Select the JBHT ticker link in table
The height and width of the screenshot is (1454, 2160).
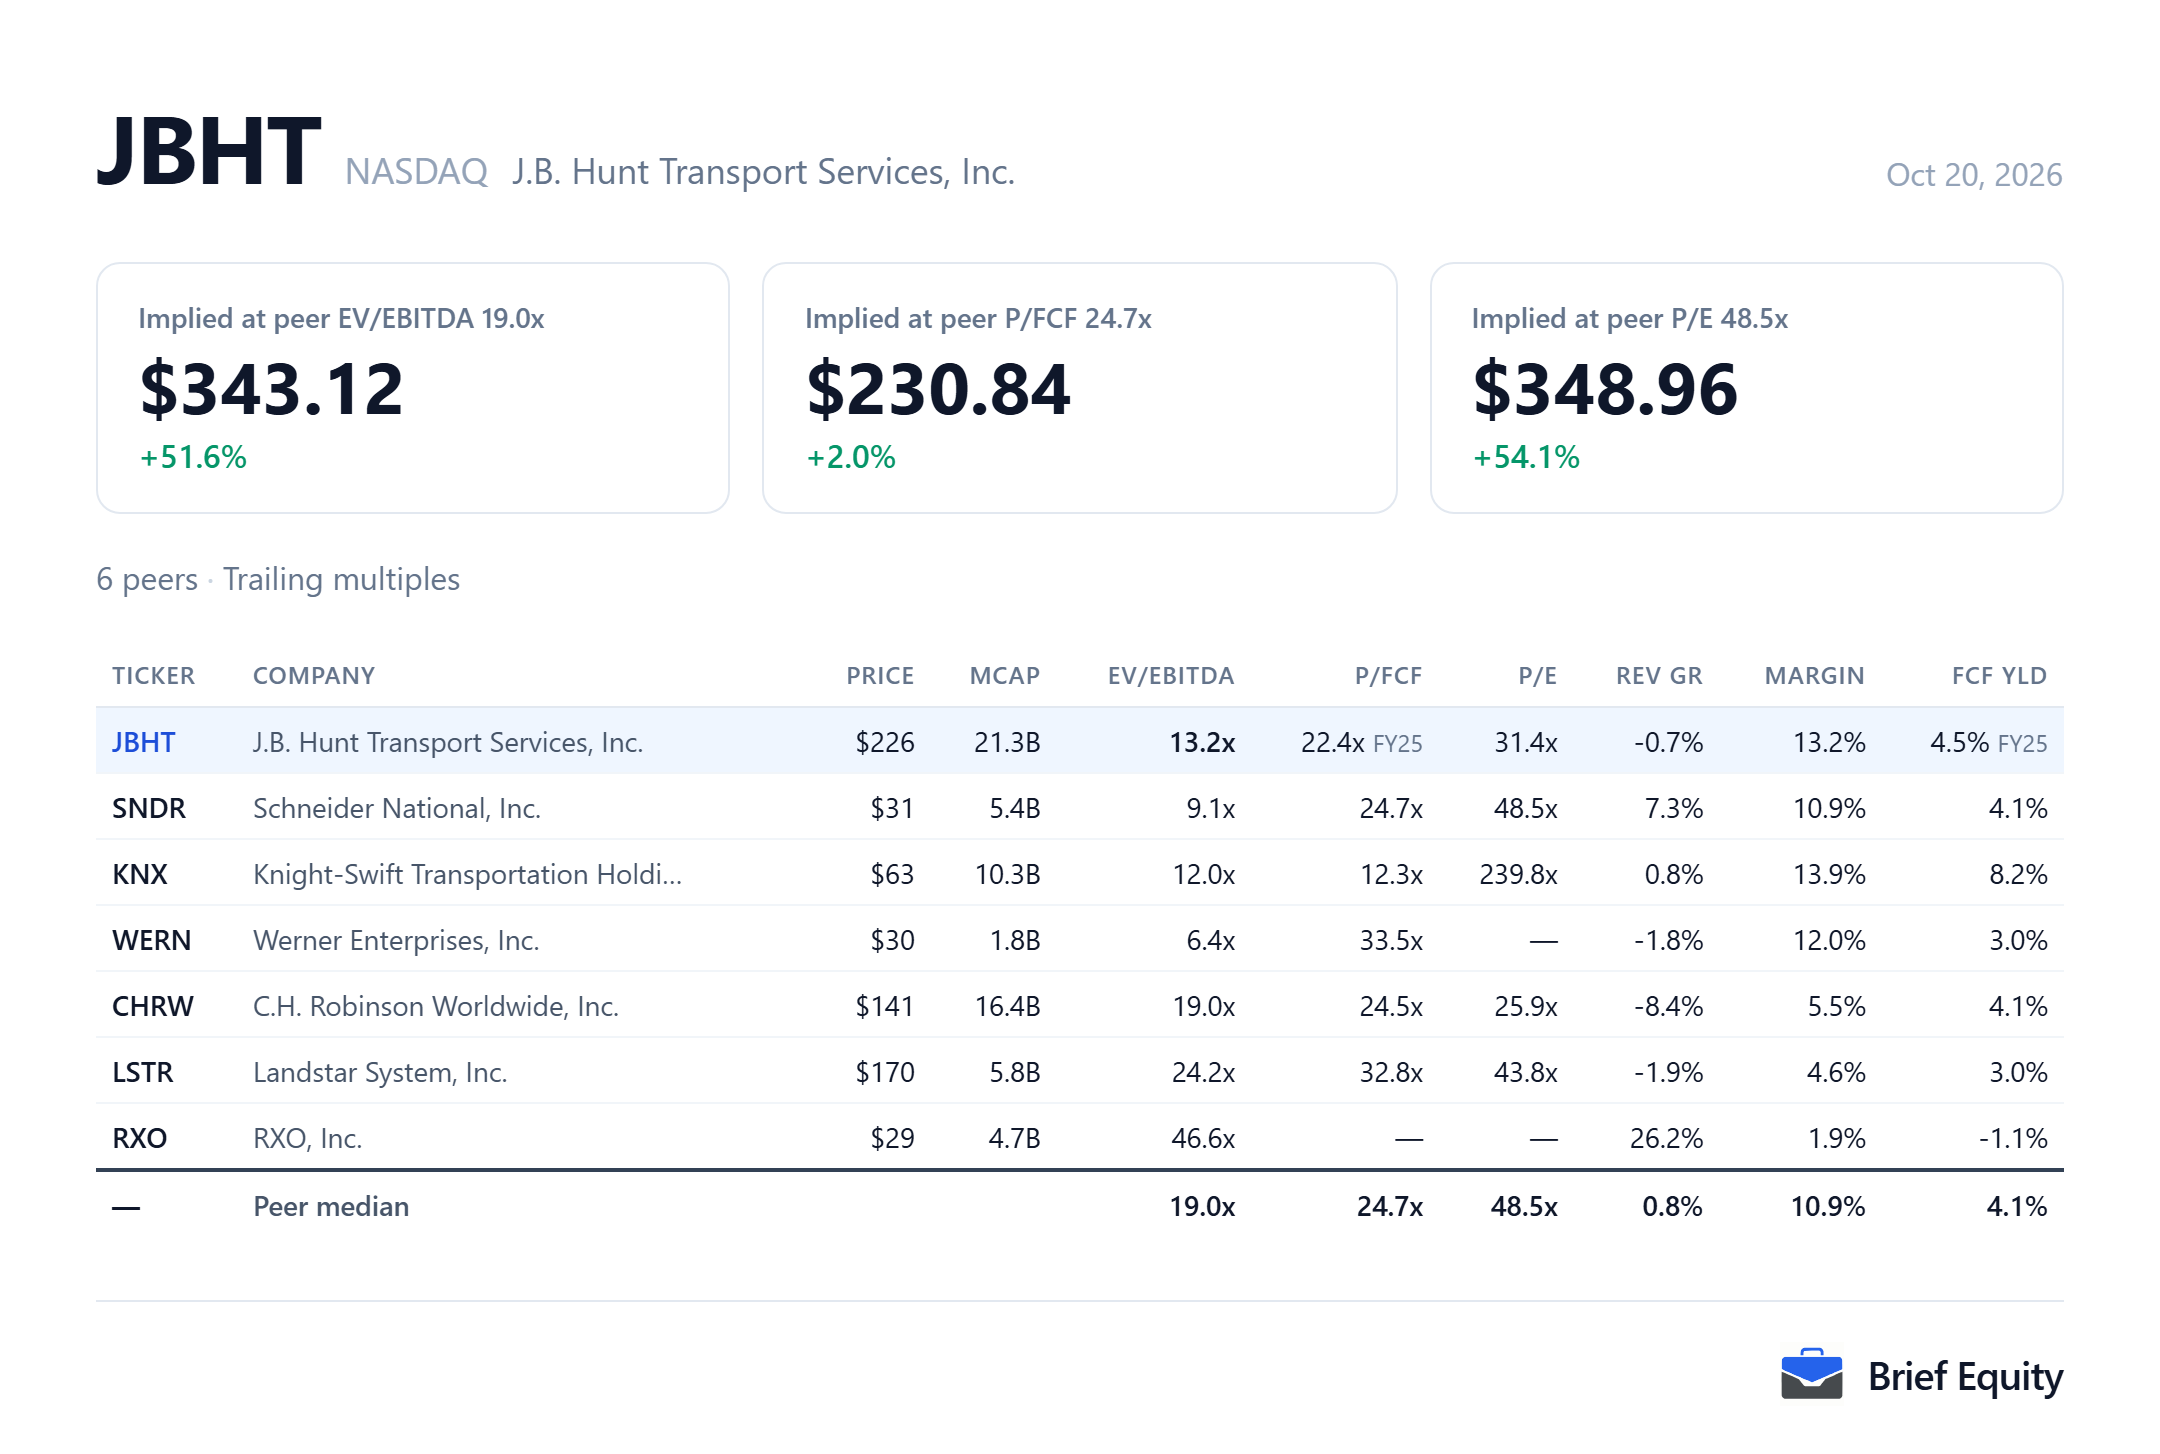point(143,742)
